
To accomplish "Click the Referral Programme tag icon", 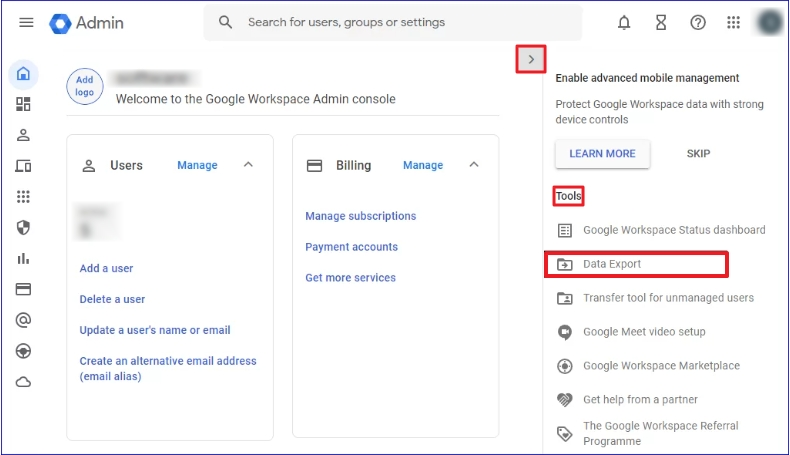I will click(x=565, y=433).
